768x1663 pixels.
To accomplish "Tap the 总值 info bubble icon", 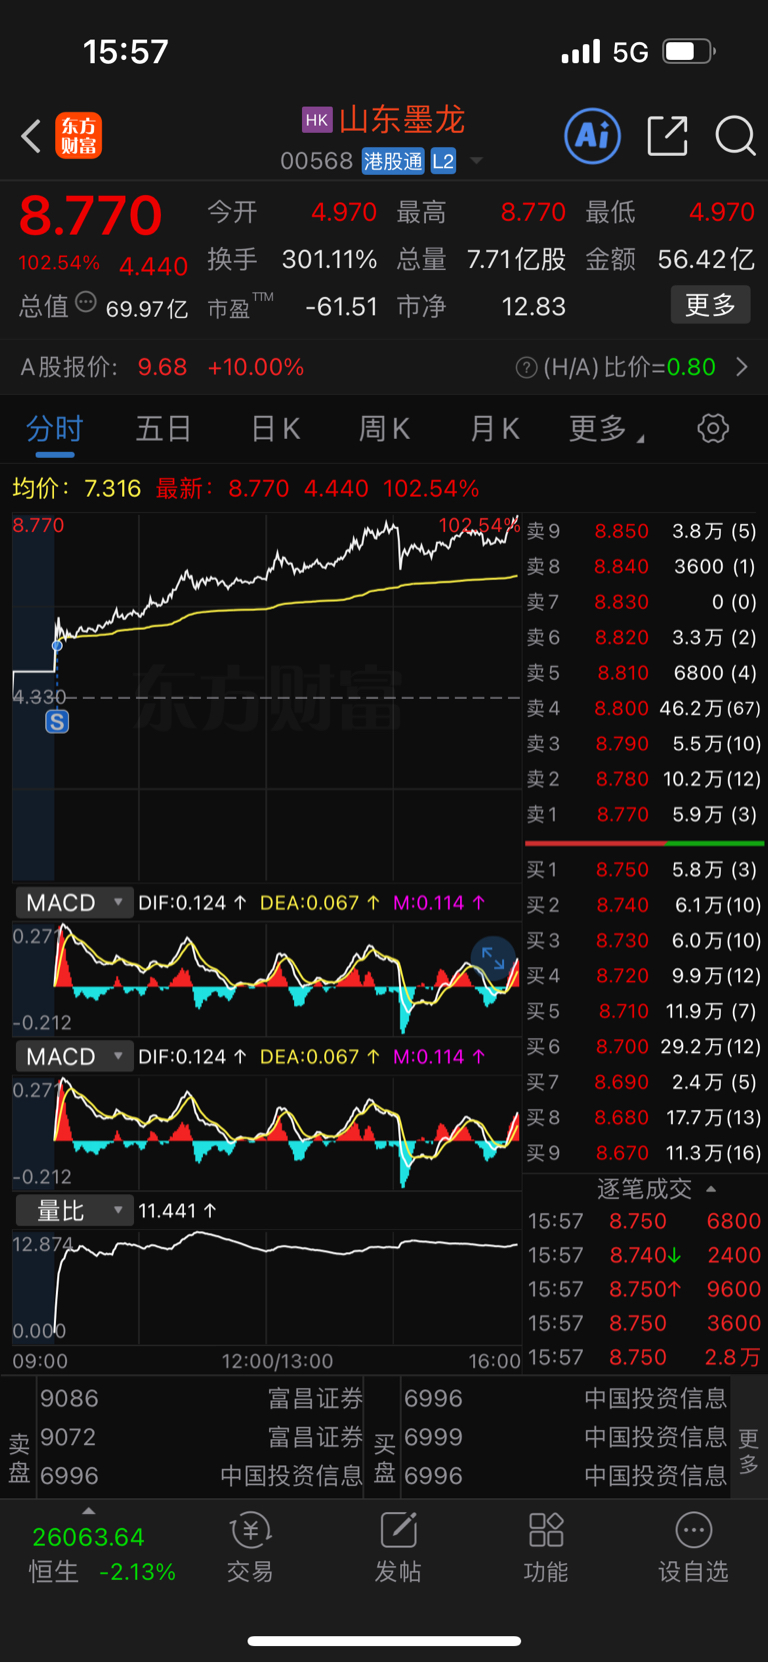I will [x=86, y=302].
